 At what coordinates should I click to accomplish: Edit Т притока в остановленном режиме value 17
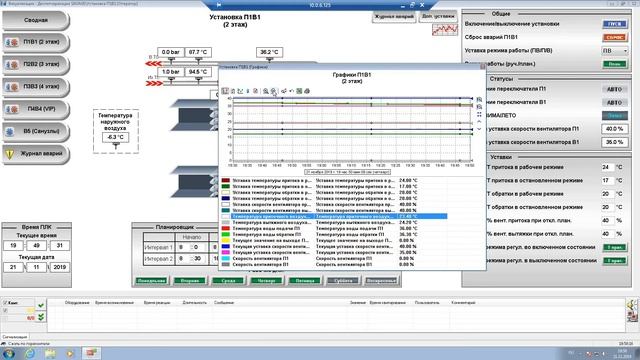click(x=607, y=181)
